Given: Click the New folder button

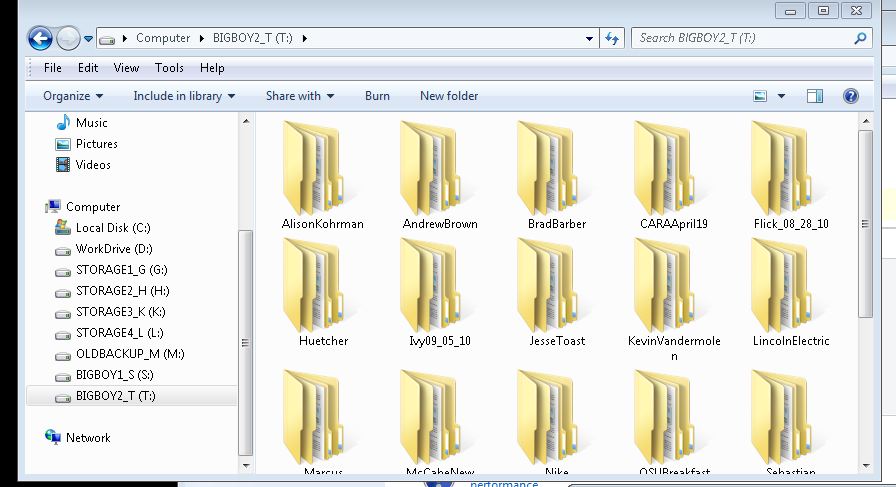Looking at the screenshot, I should point(449,96).
